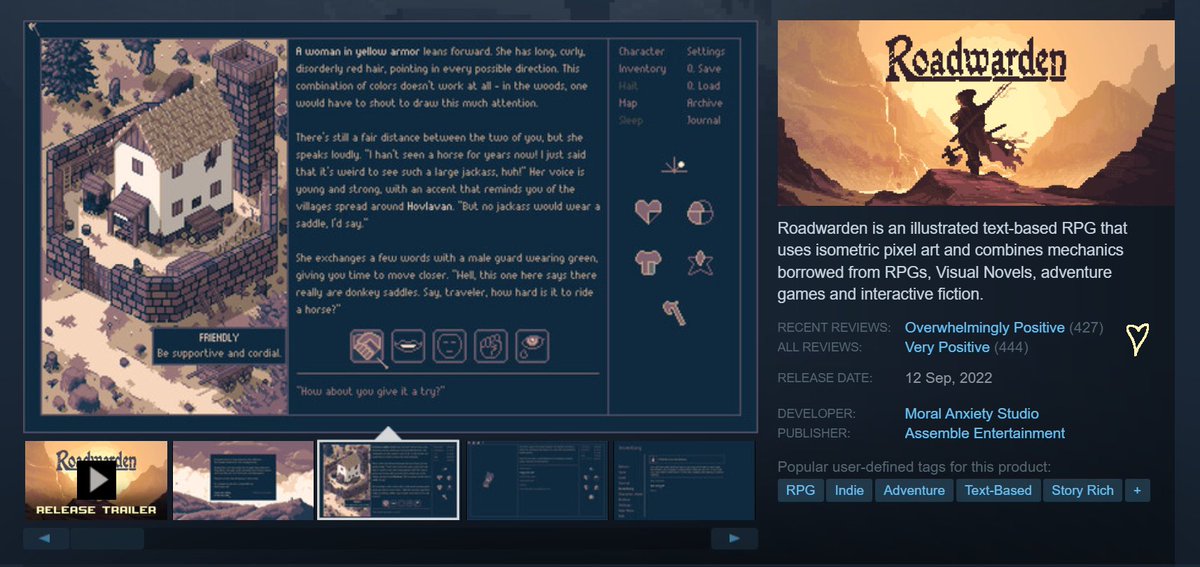Click the Overwhelmingly Positive recent reviews link
Image resolution: width=1200 pixels, height=567 pixels.
pos(985,327)
